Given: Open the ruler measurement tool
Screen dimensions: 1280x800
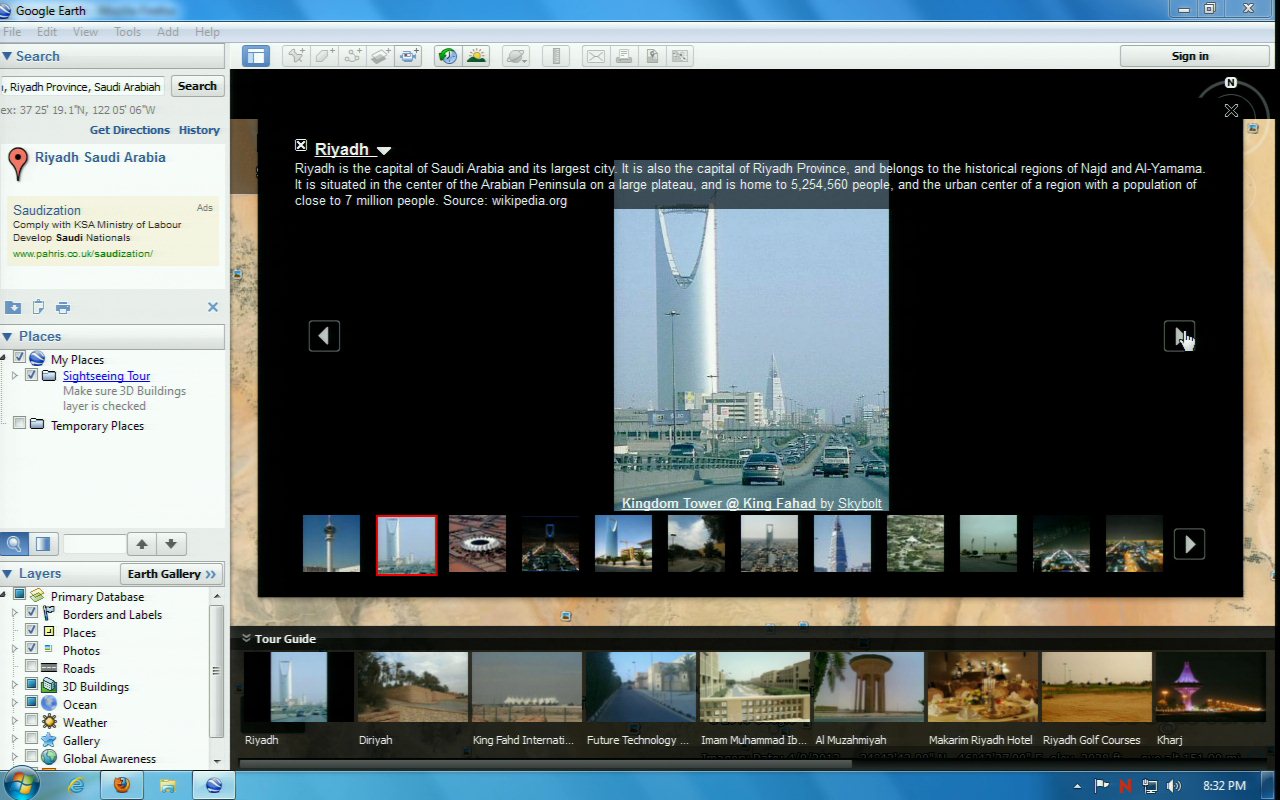Looking at the screenshot, I should coord(558,56).
